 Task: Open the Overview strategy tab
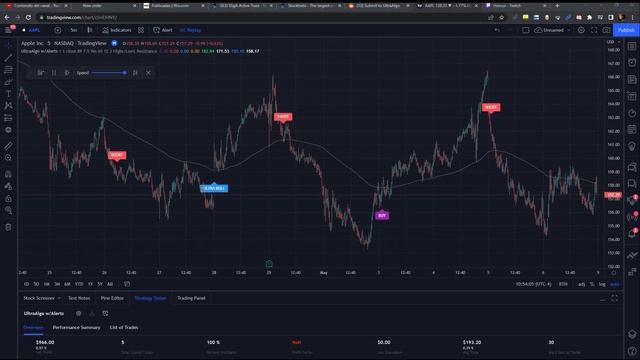pyautogui.click(x=33, y=327)
